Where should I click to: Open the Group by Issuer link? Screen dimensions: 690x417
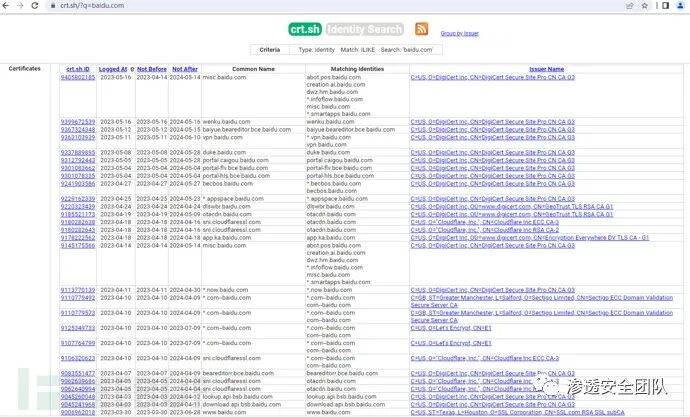[459, 33]
